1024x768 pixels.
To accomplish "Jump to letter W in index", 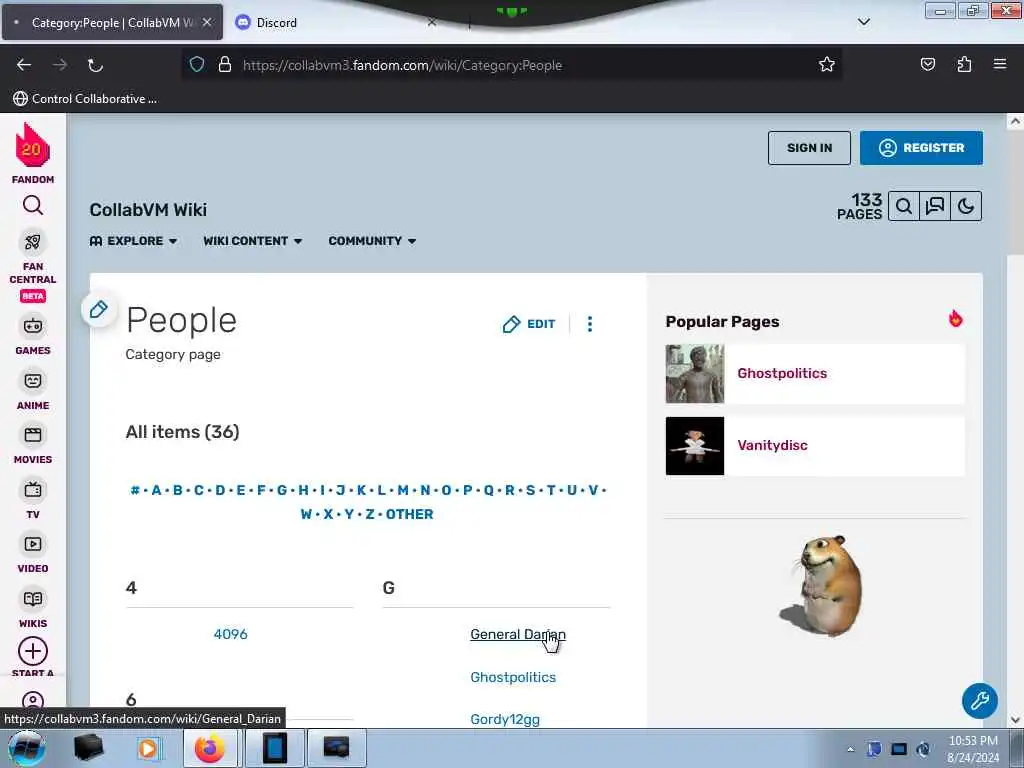I will point(306,515).
